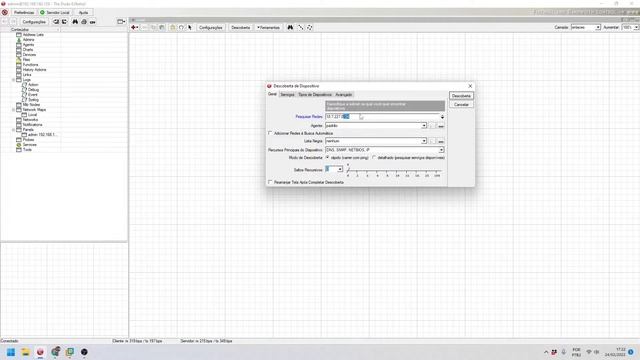Click the red Dude icon left of Preferências

point(5,12)
